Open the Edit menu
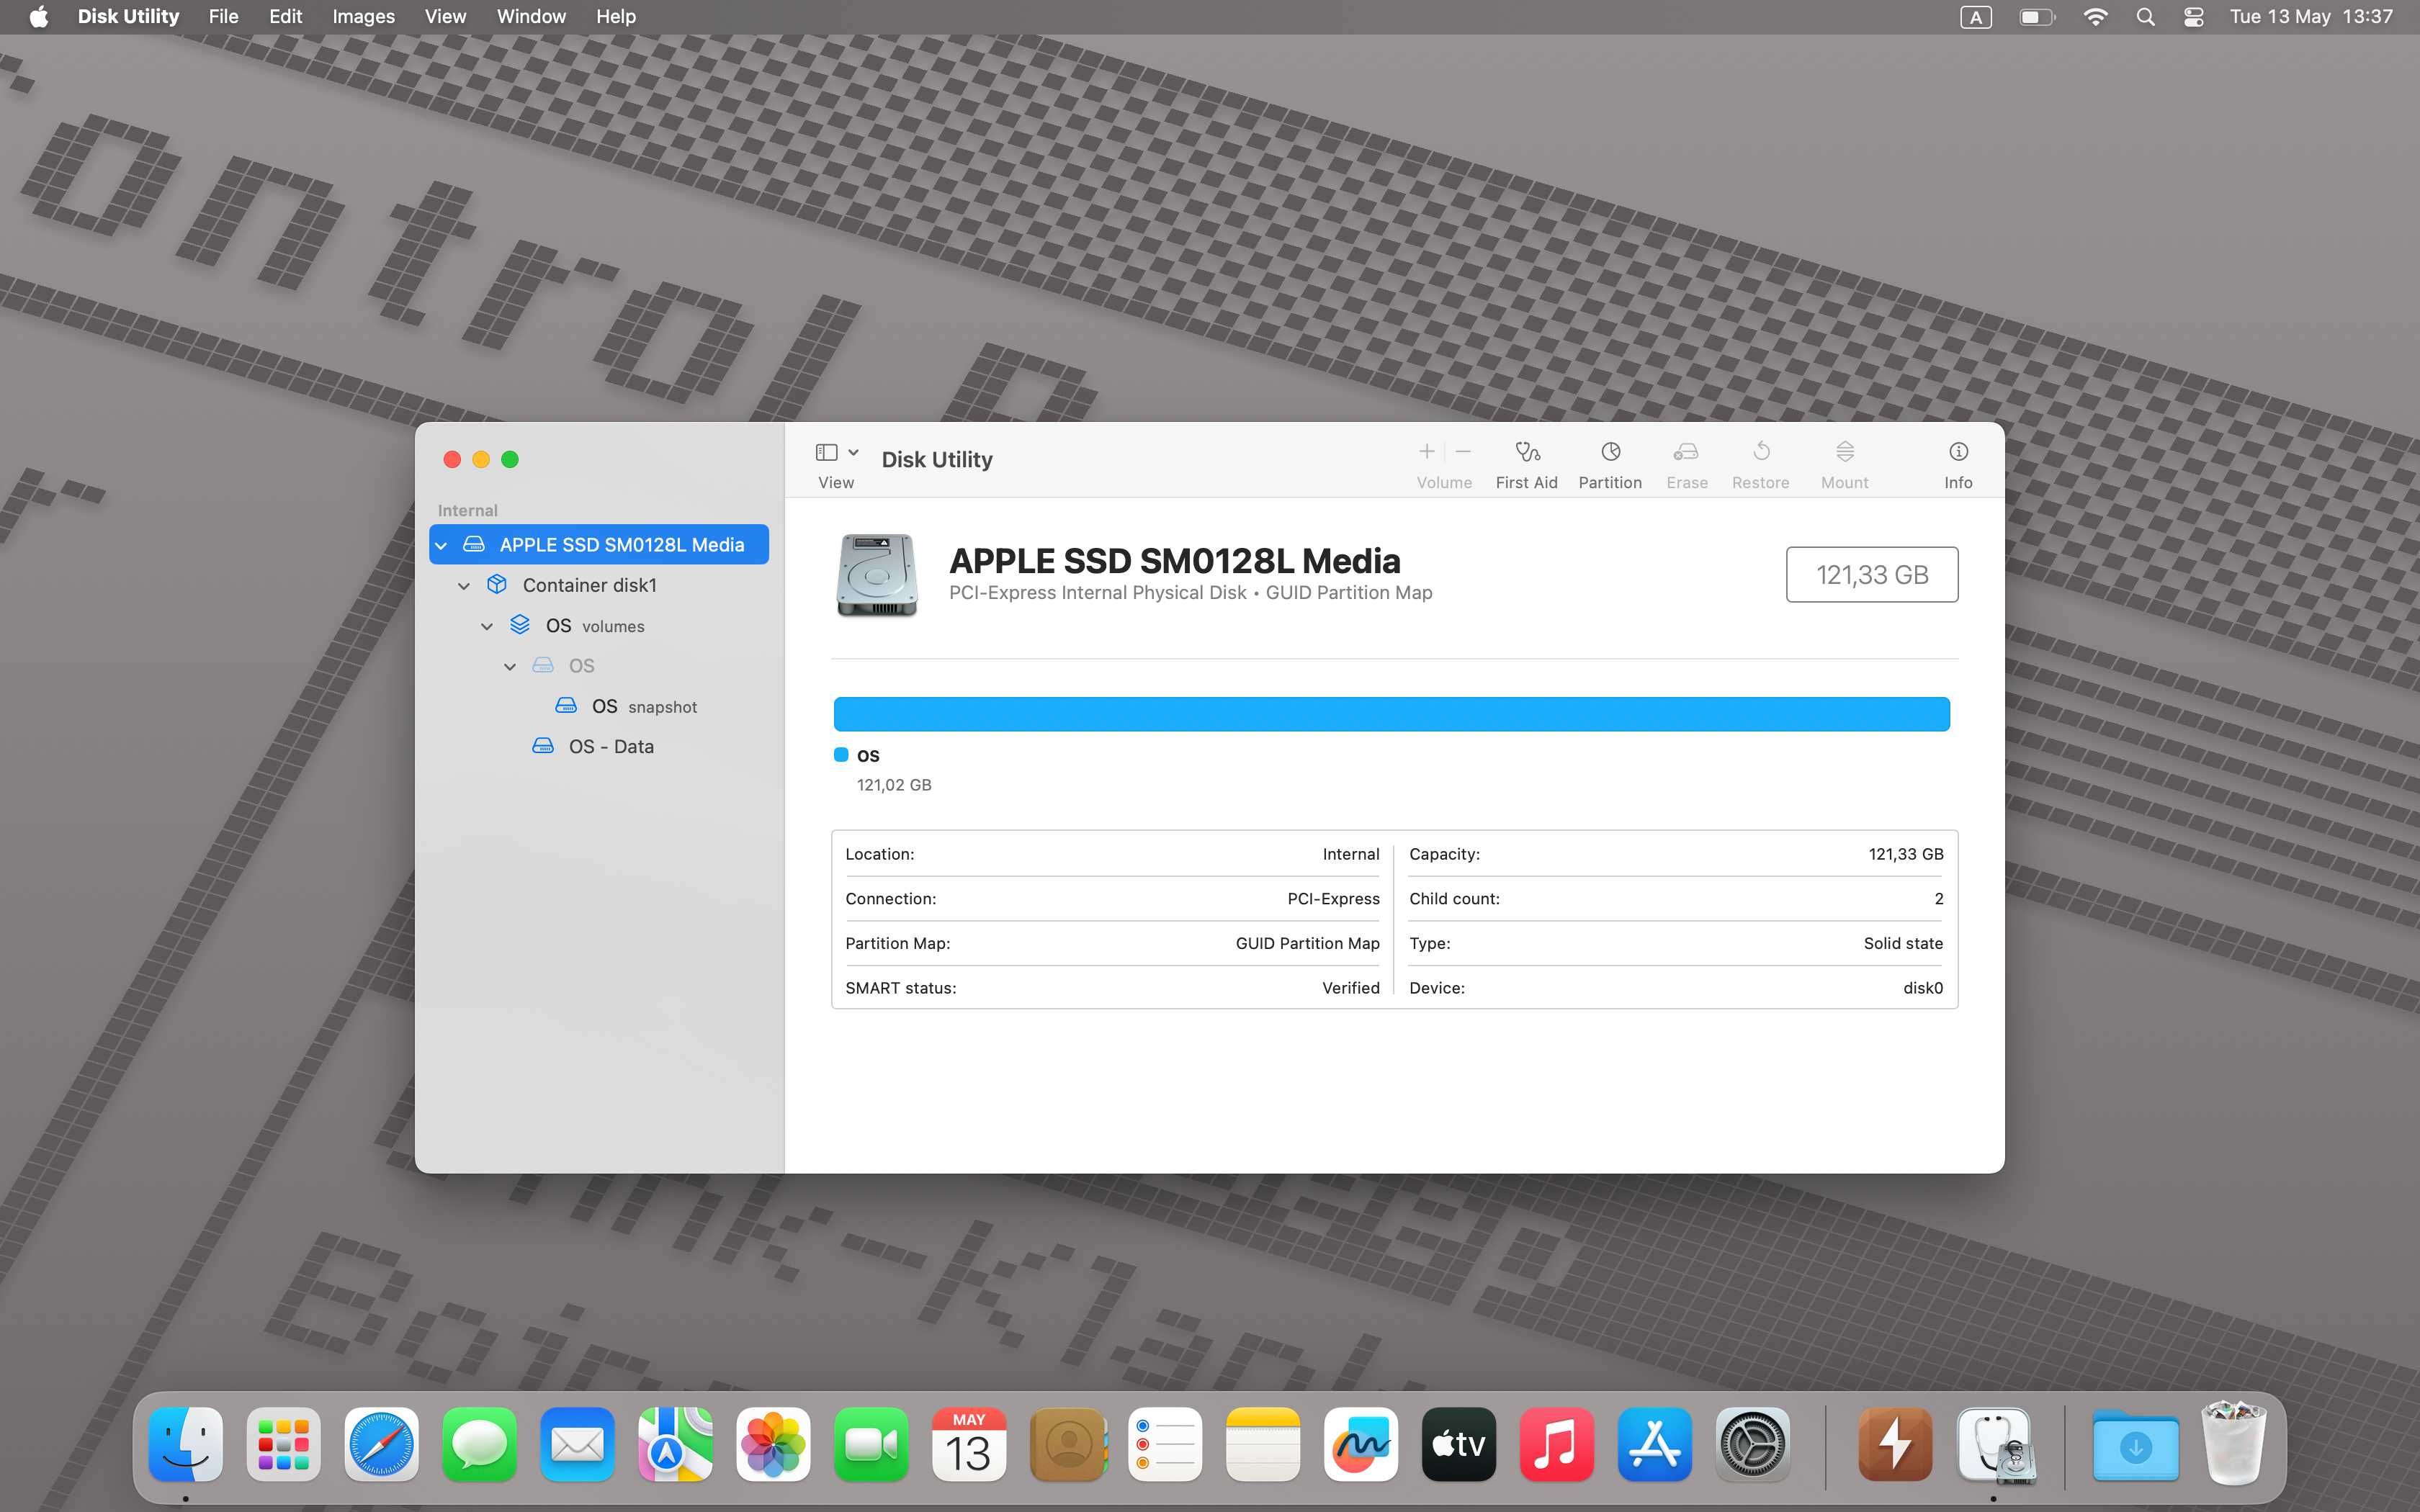This screenshot has width=2420, height=1512. pyautogui.click(x=285, y=17)
